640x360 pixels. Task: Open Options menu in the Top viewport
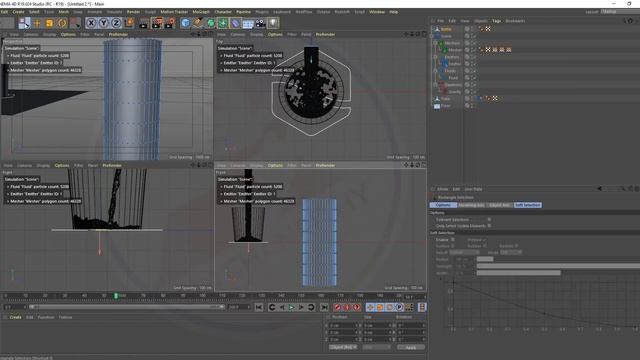[275, 34]
